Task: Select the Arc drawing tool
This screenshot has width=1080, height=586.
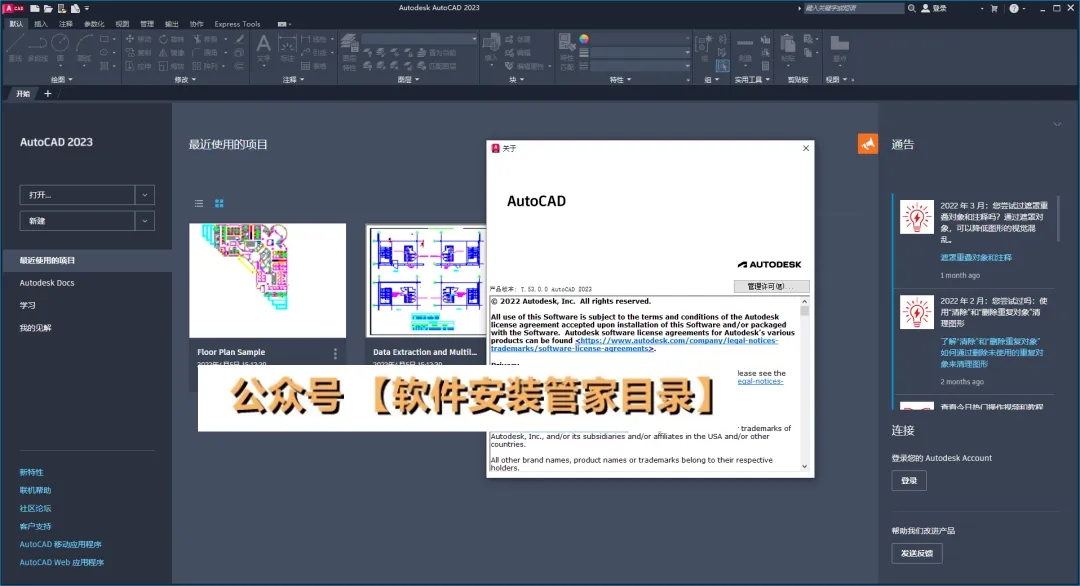Action: coord(84,48)
